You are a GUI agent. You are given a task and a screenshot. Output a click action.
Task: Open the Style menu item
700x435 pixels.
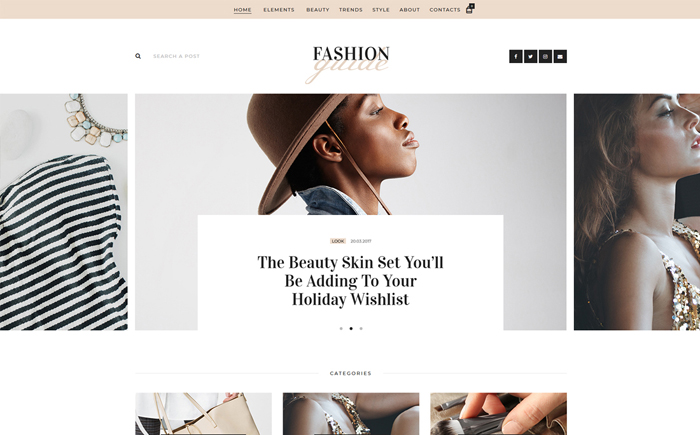pos(381,9)
